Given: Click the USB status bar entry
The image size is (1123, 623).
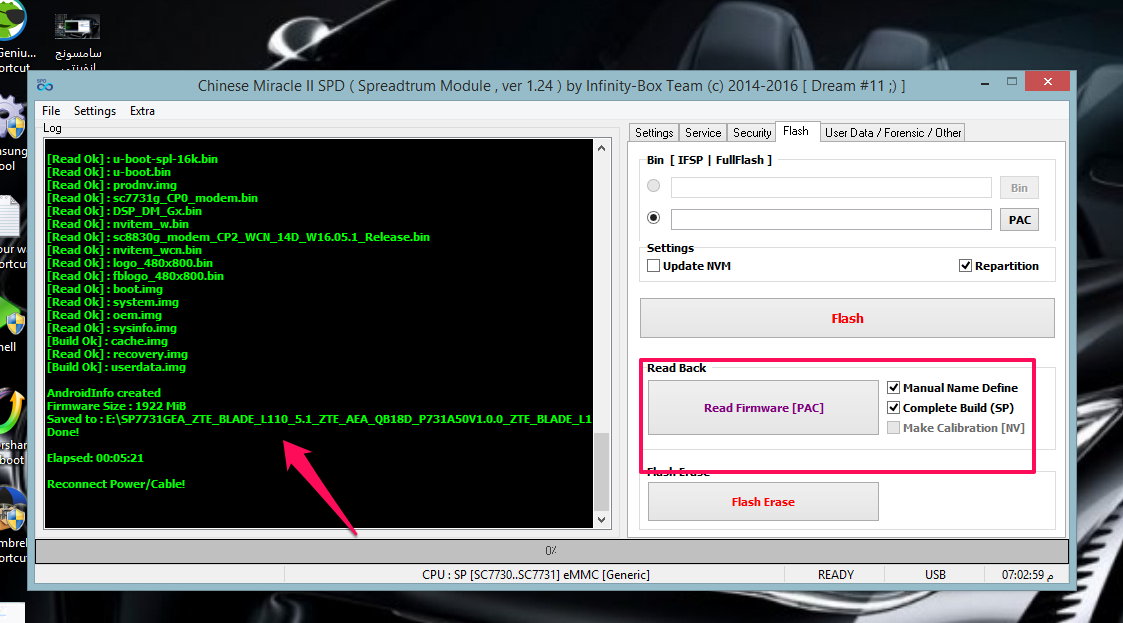Looking at the screenshot, I should [x=935, y=574].
